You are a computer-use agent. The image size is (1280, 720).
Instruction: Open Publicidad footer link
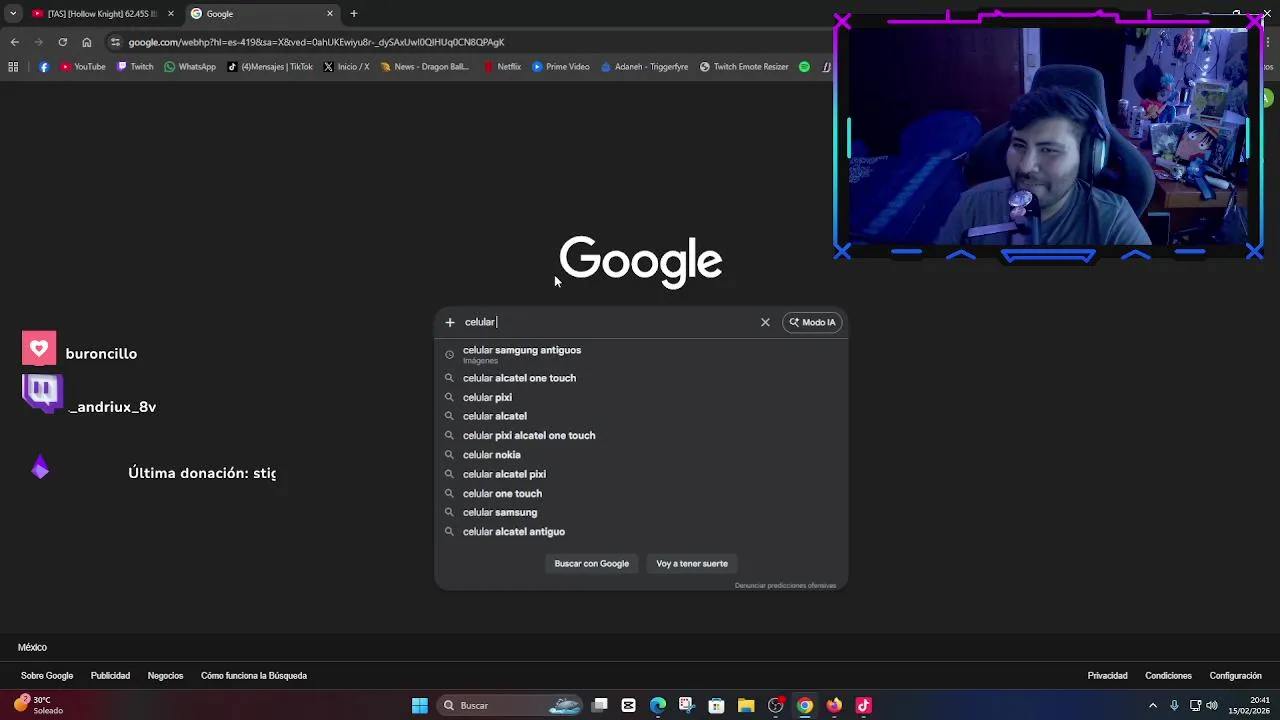pyautogui.click(x=110, y=676)
